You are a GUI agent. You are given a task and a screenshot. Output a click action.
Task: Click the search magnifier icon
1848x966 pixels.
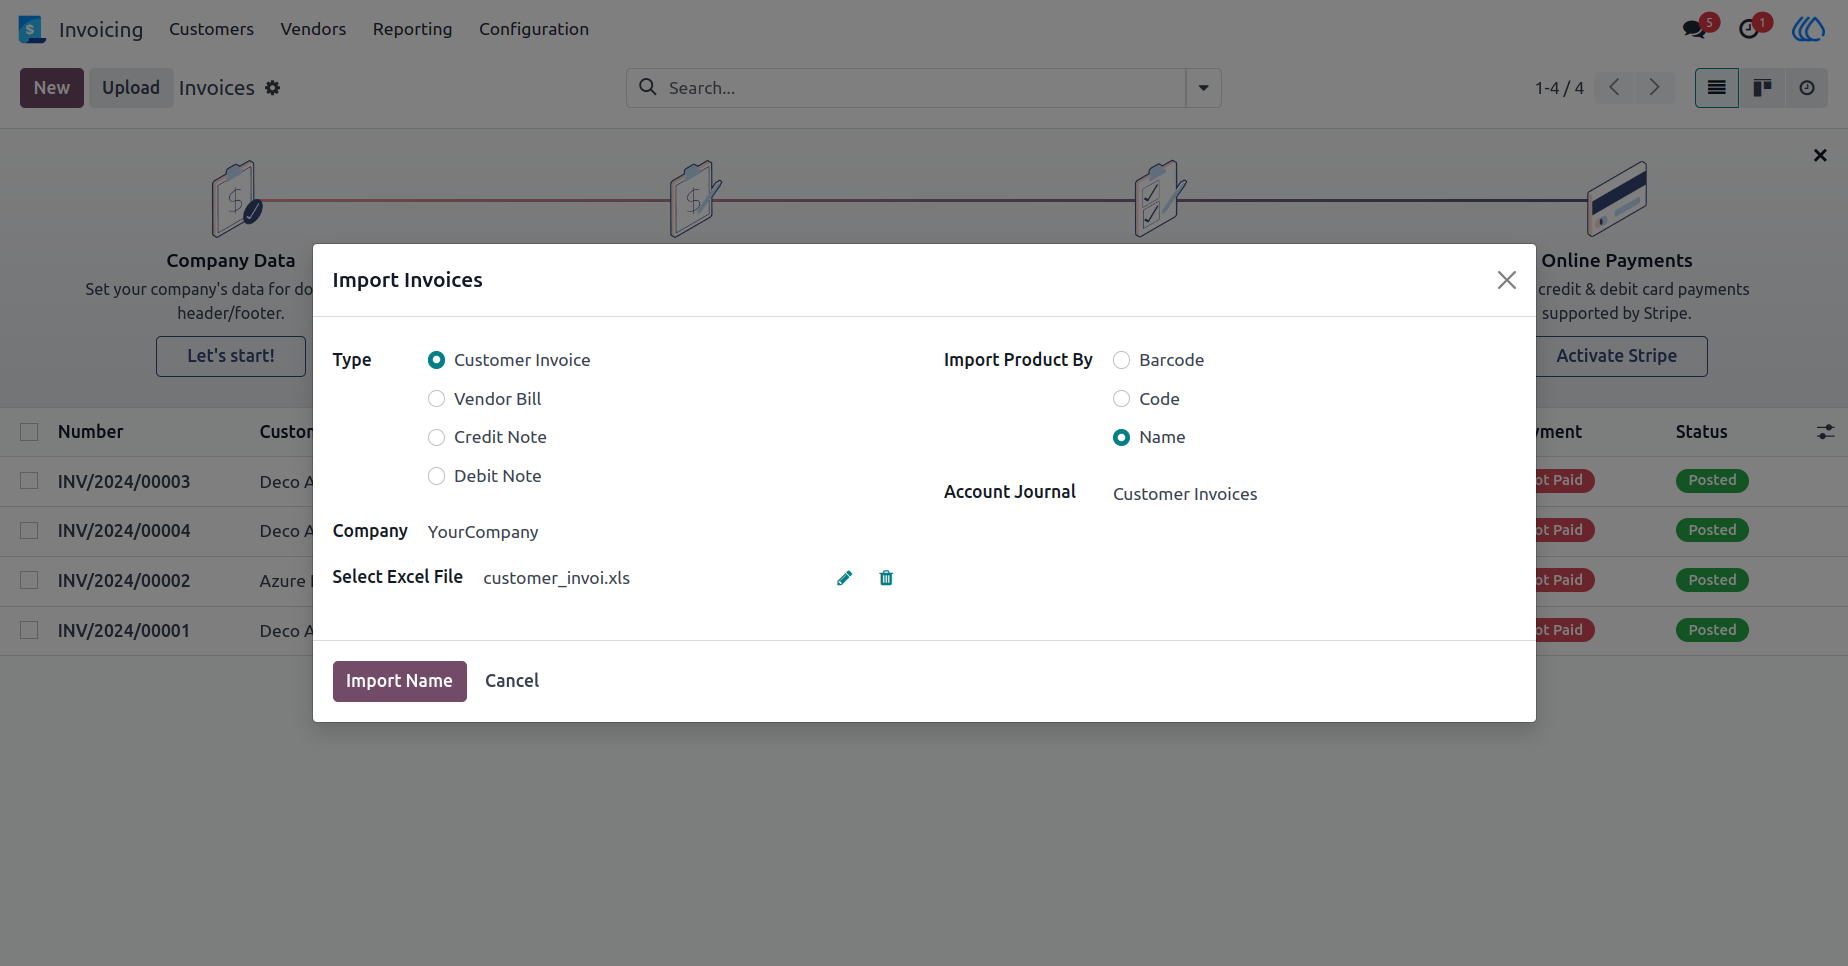pos(648,87)
